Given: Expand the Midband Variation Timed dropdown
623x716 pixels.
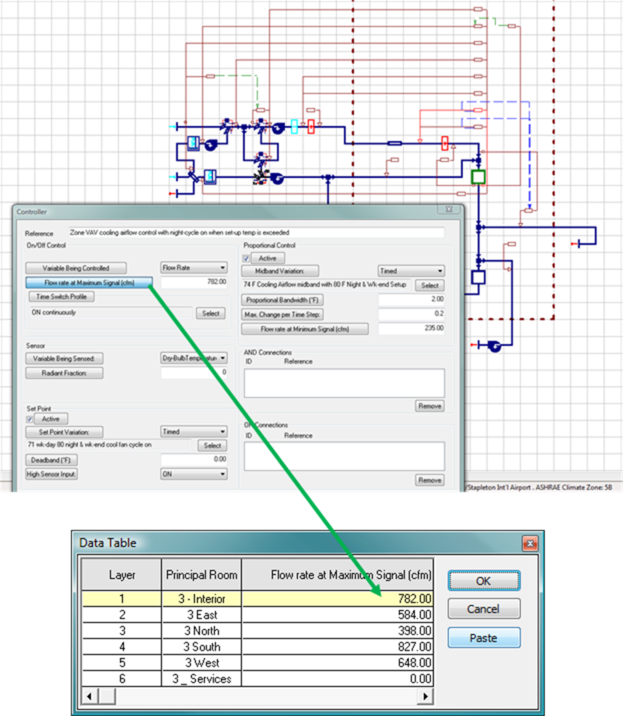Looking at the screenshot, I should point(410,270).
